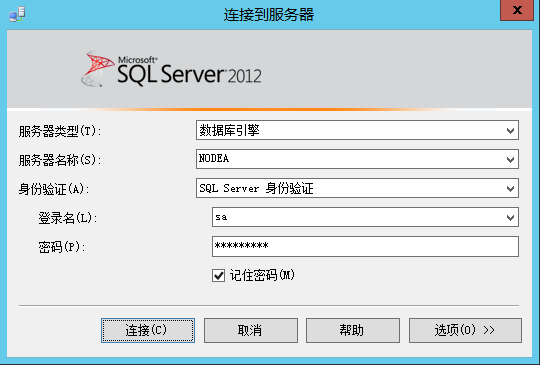Click the 身份验证(A) label

coord(53,189)
